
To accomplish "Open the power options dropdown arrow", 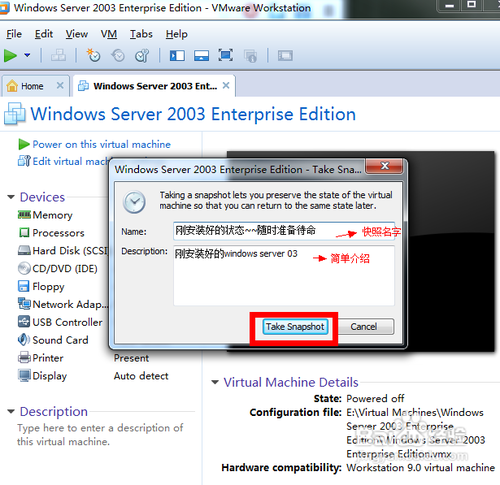I will point(27,55).
